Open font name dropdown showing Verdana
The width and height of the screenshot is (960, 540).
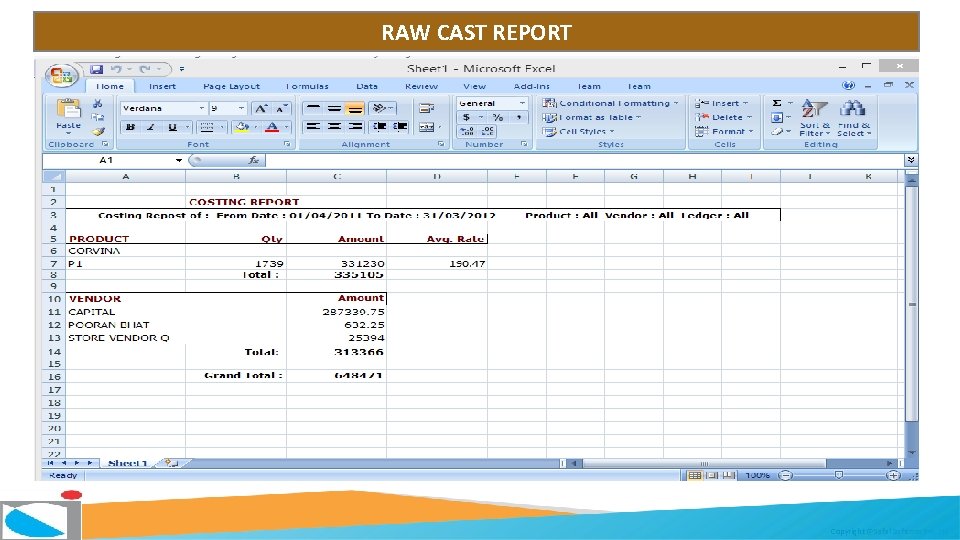(x=202, y=108)
